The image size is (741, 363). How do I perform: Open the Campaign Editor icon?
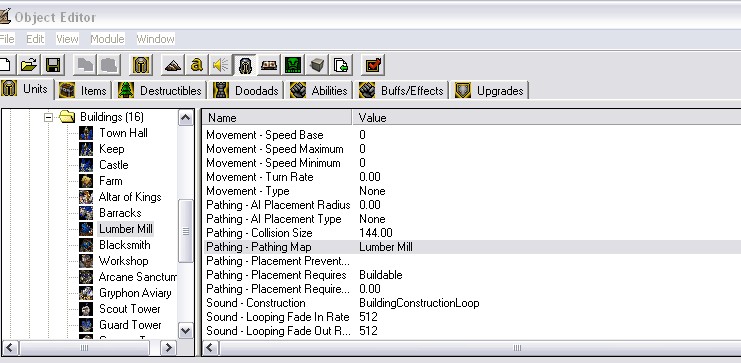268,65
